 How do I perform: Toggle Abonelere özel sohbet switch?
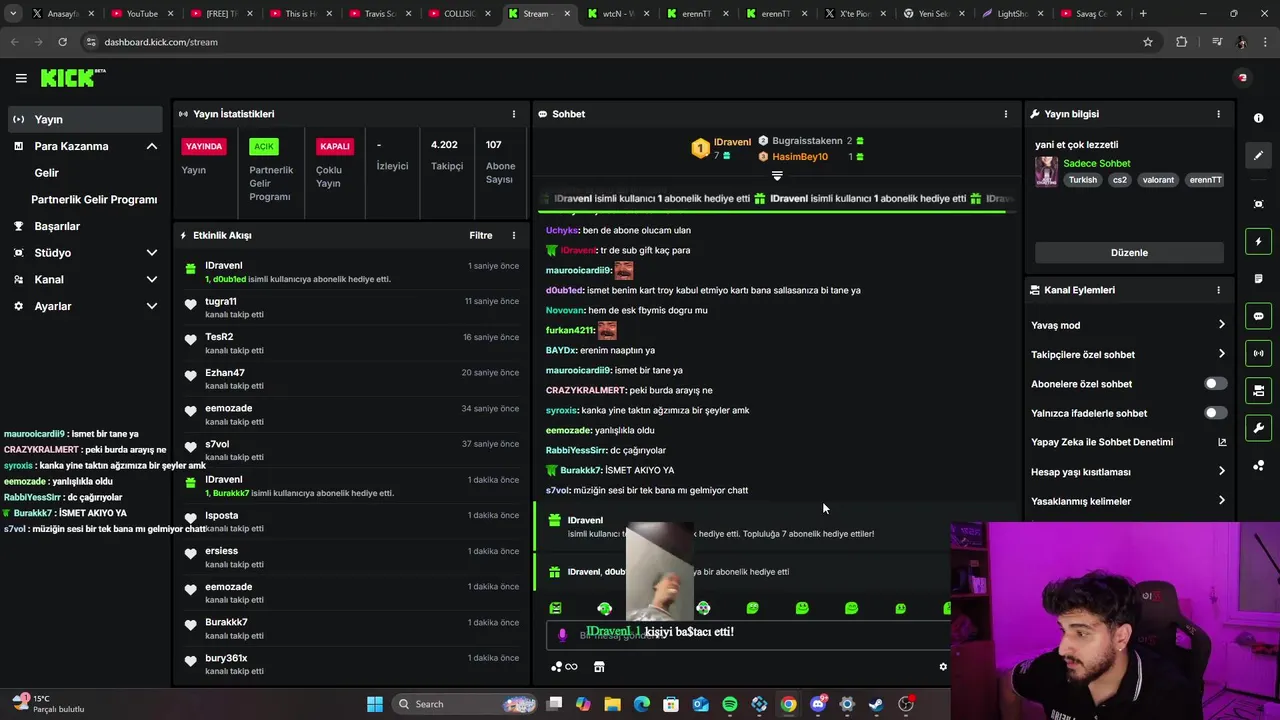(1215, 384)
